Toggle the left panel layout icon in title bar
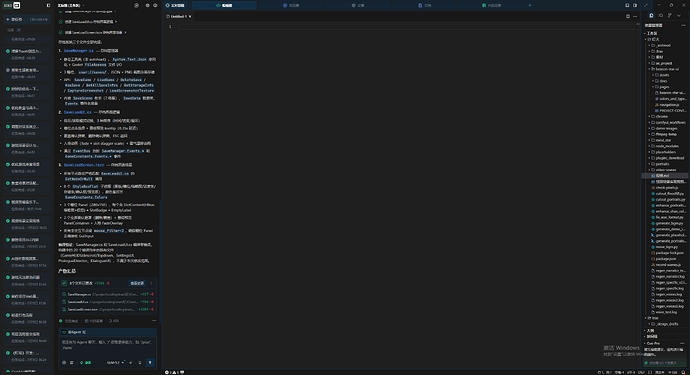This screenshot has width=690, height=375. click(627, 5)
